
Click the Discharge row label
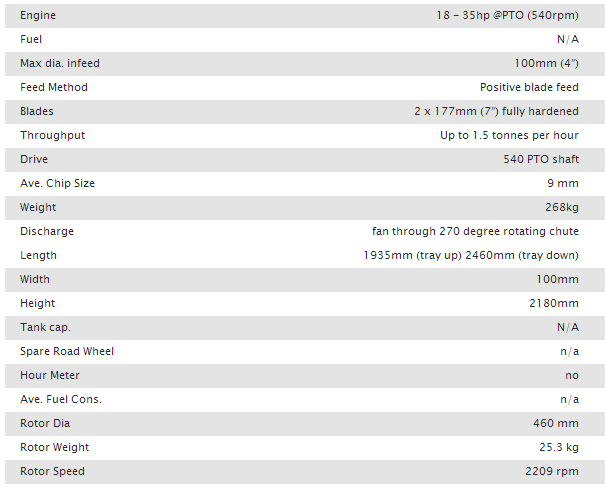[47, 232]
